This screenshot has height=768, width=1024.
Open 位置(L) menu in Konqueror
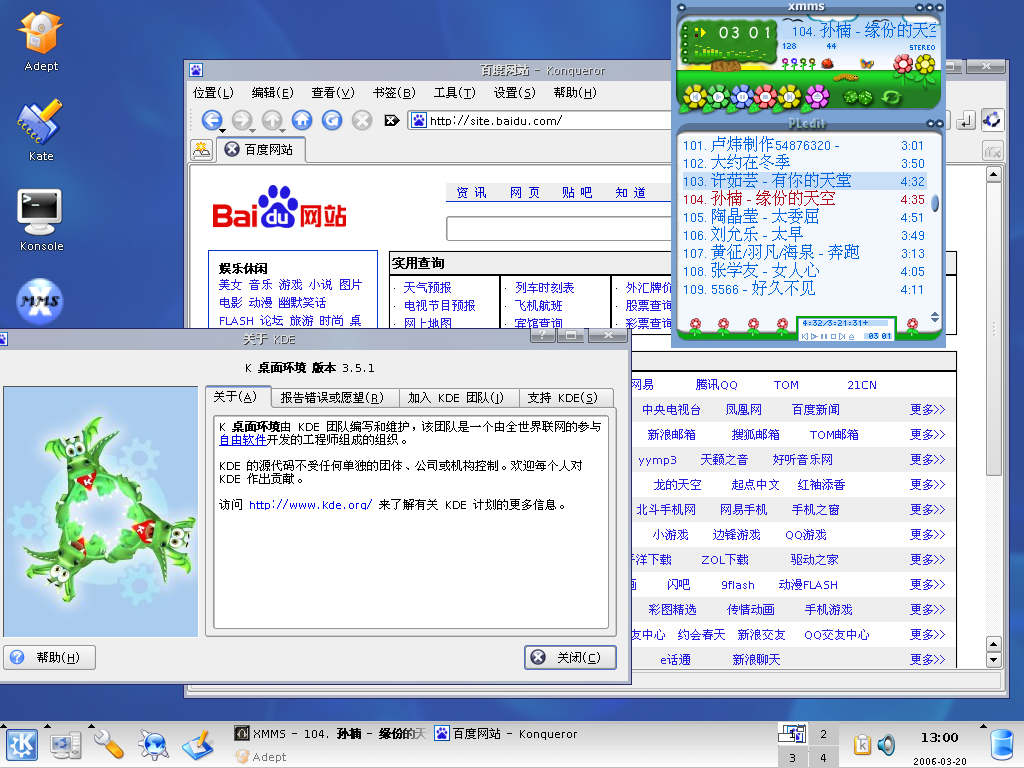[213, 93]
